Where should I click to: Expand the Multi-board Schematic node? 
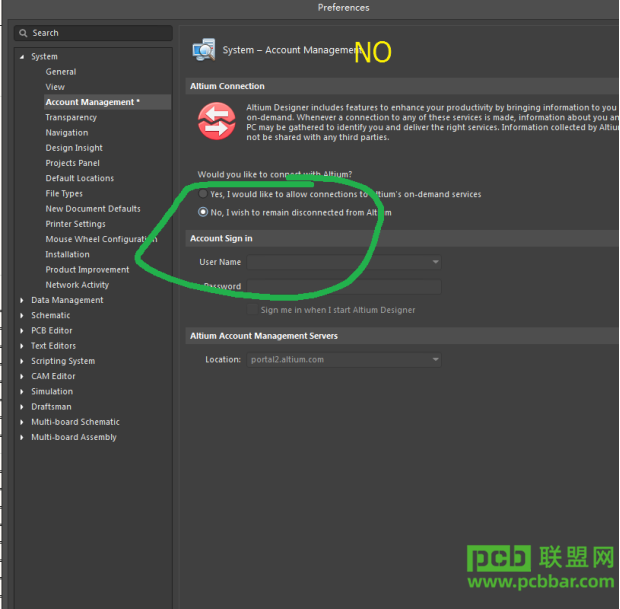click(22, 422)
